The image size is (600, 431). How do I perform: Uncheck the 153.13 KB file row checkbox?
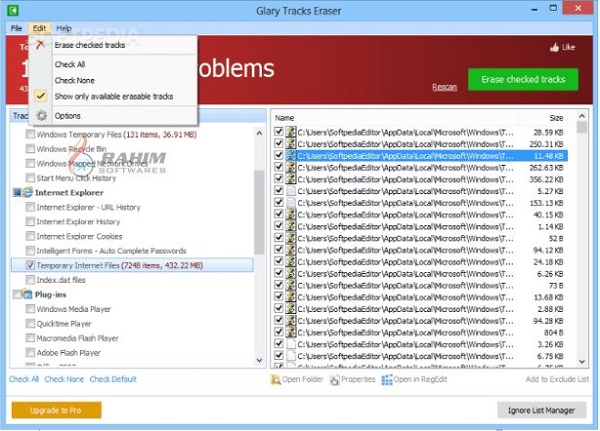click(x=279, y=202)
